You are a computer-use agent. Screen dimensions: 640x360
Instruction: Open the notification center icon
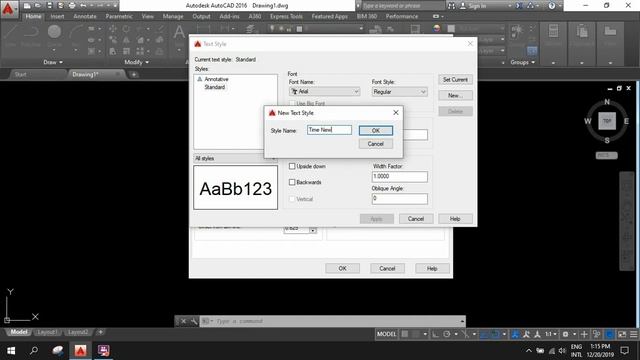tap(624, 351)
